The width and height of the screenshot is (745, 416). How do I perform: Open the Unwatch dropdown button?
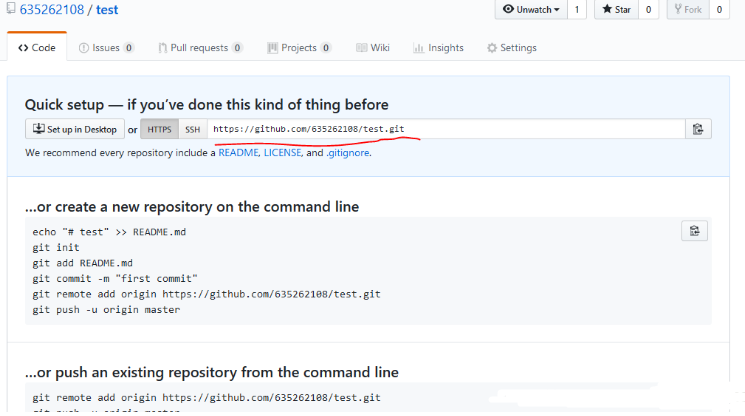[530, 10]
